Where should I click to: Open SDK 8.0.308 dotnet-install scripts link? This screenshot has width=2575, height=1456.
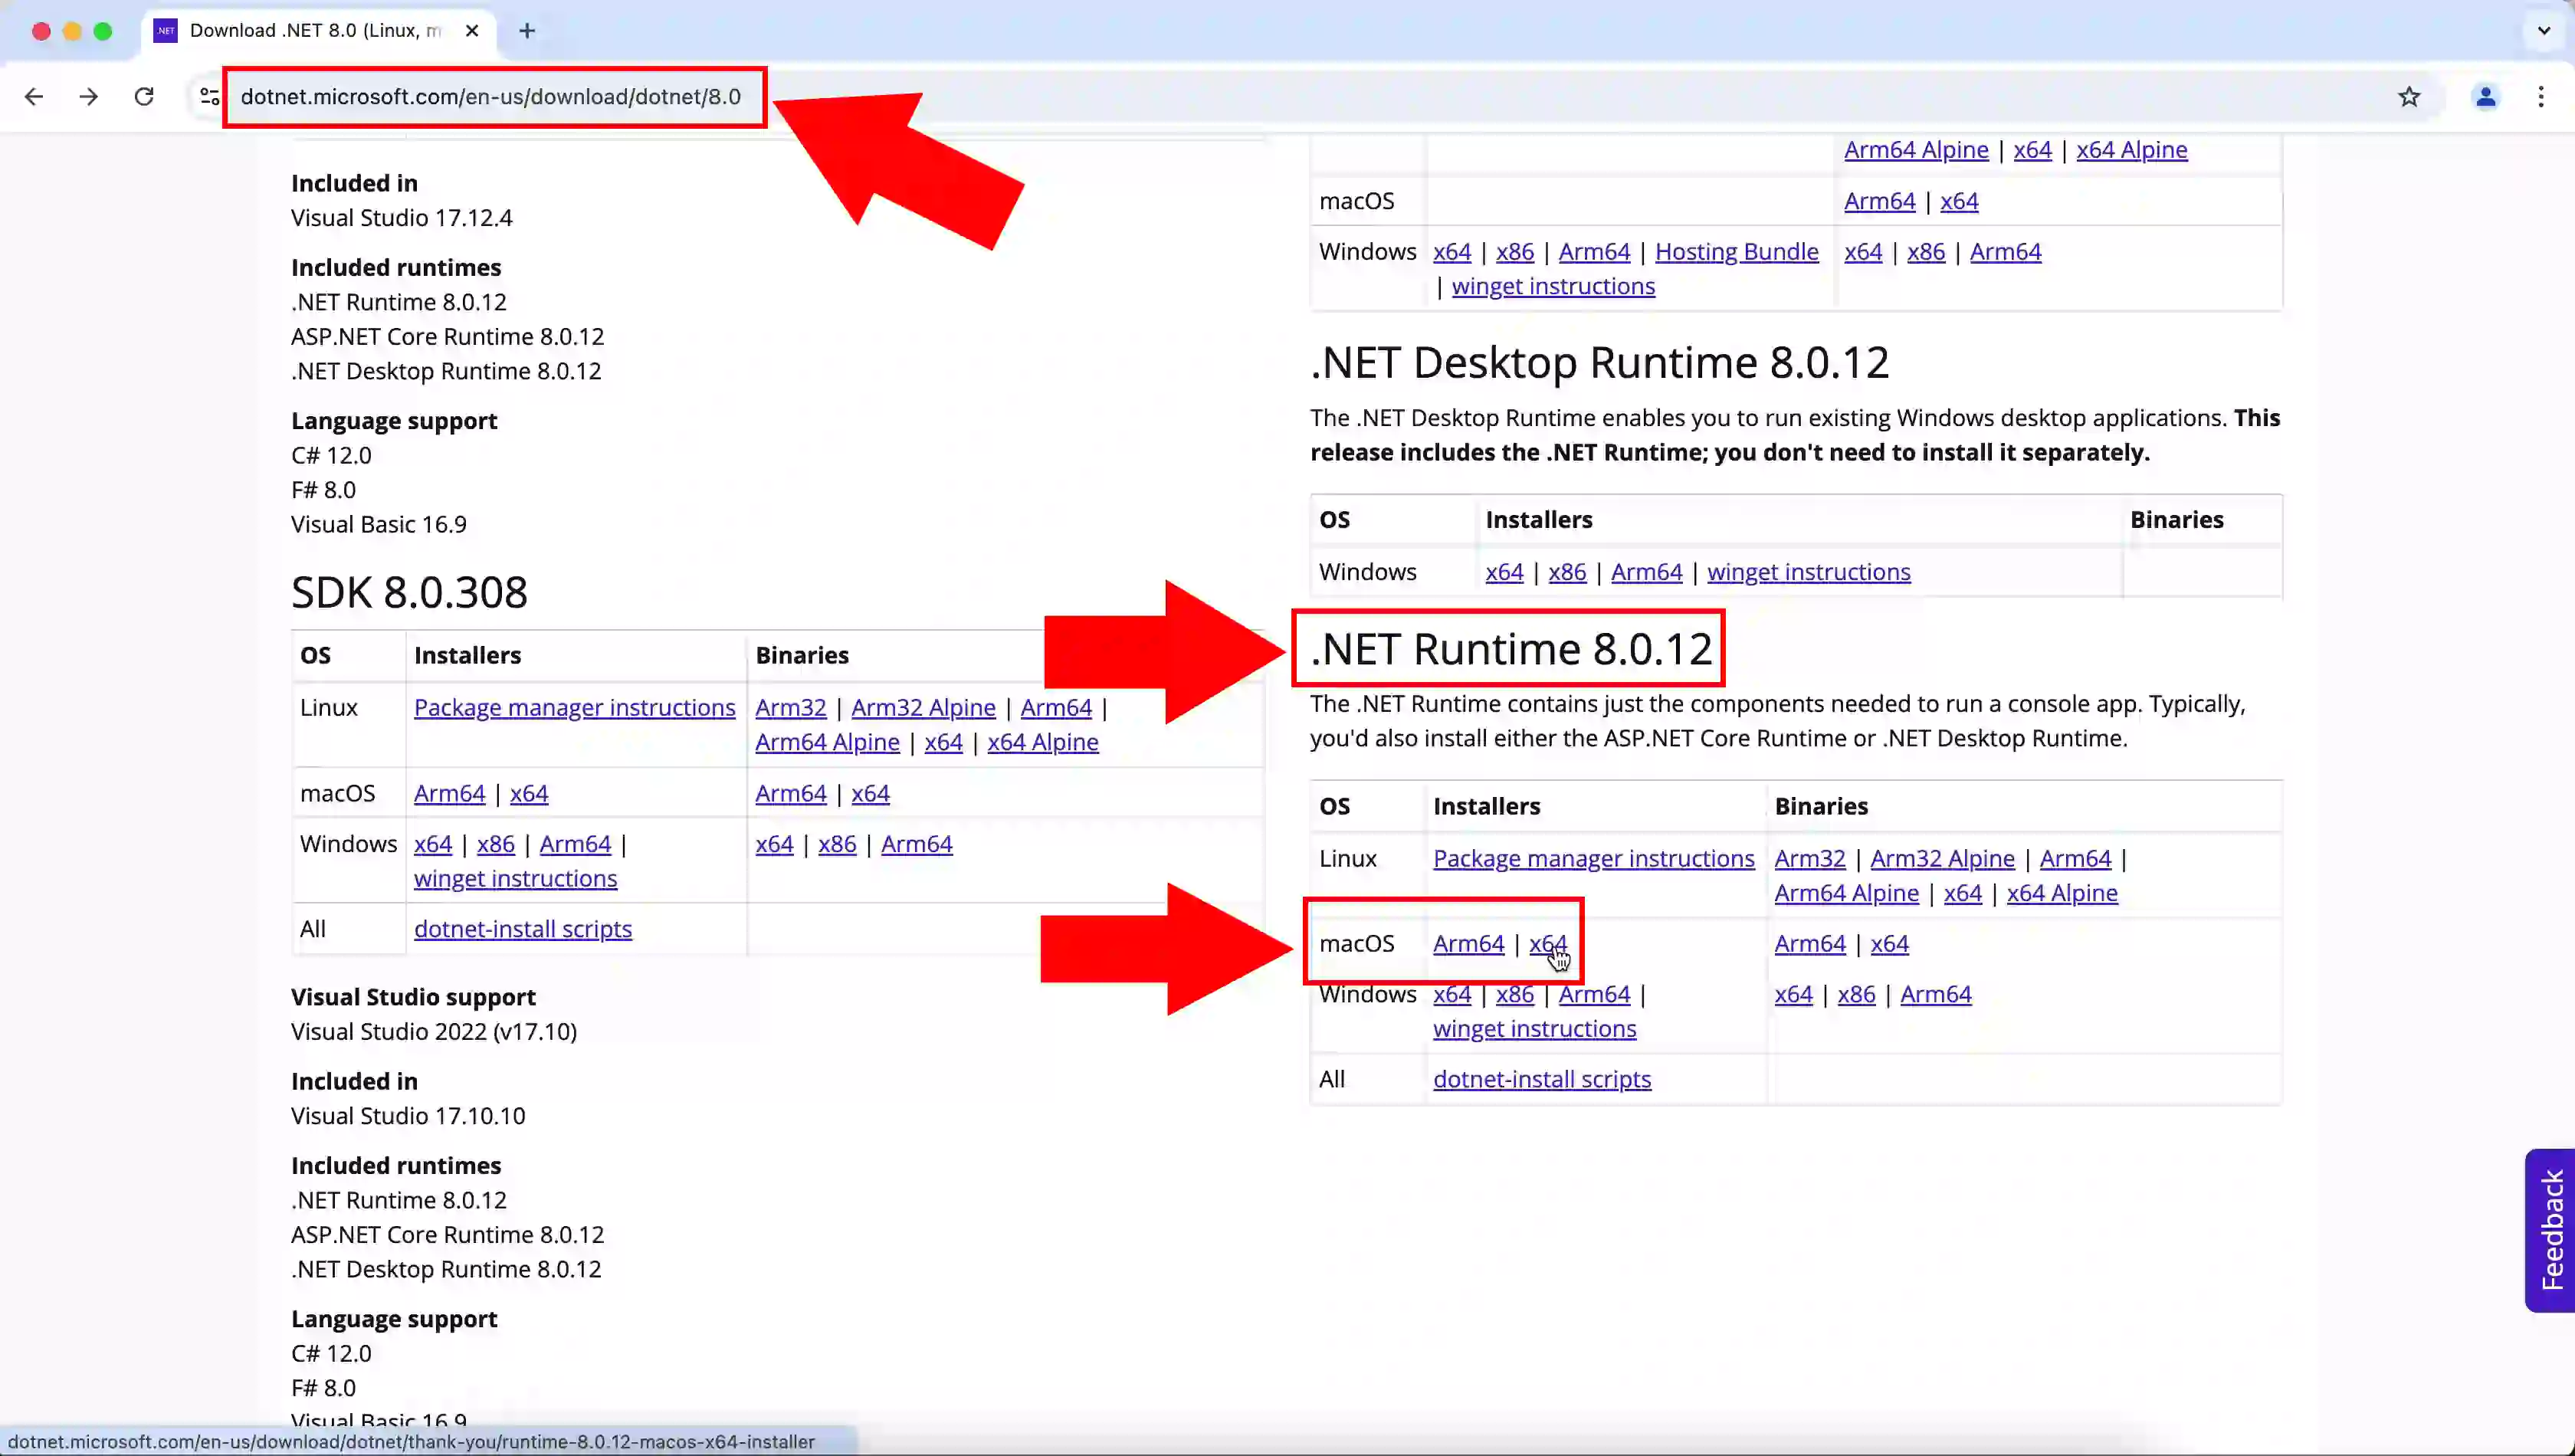point(523,929)
